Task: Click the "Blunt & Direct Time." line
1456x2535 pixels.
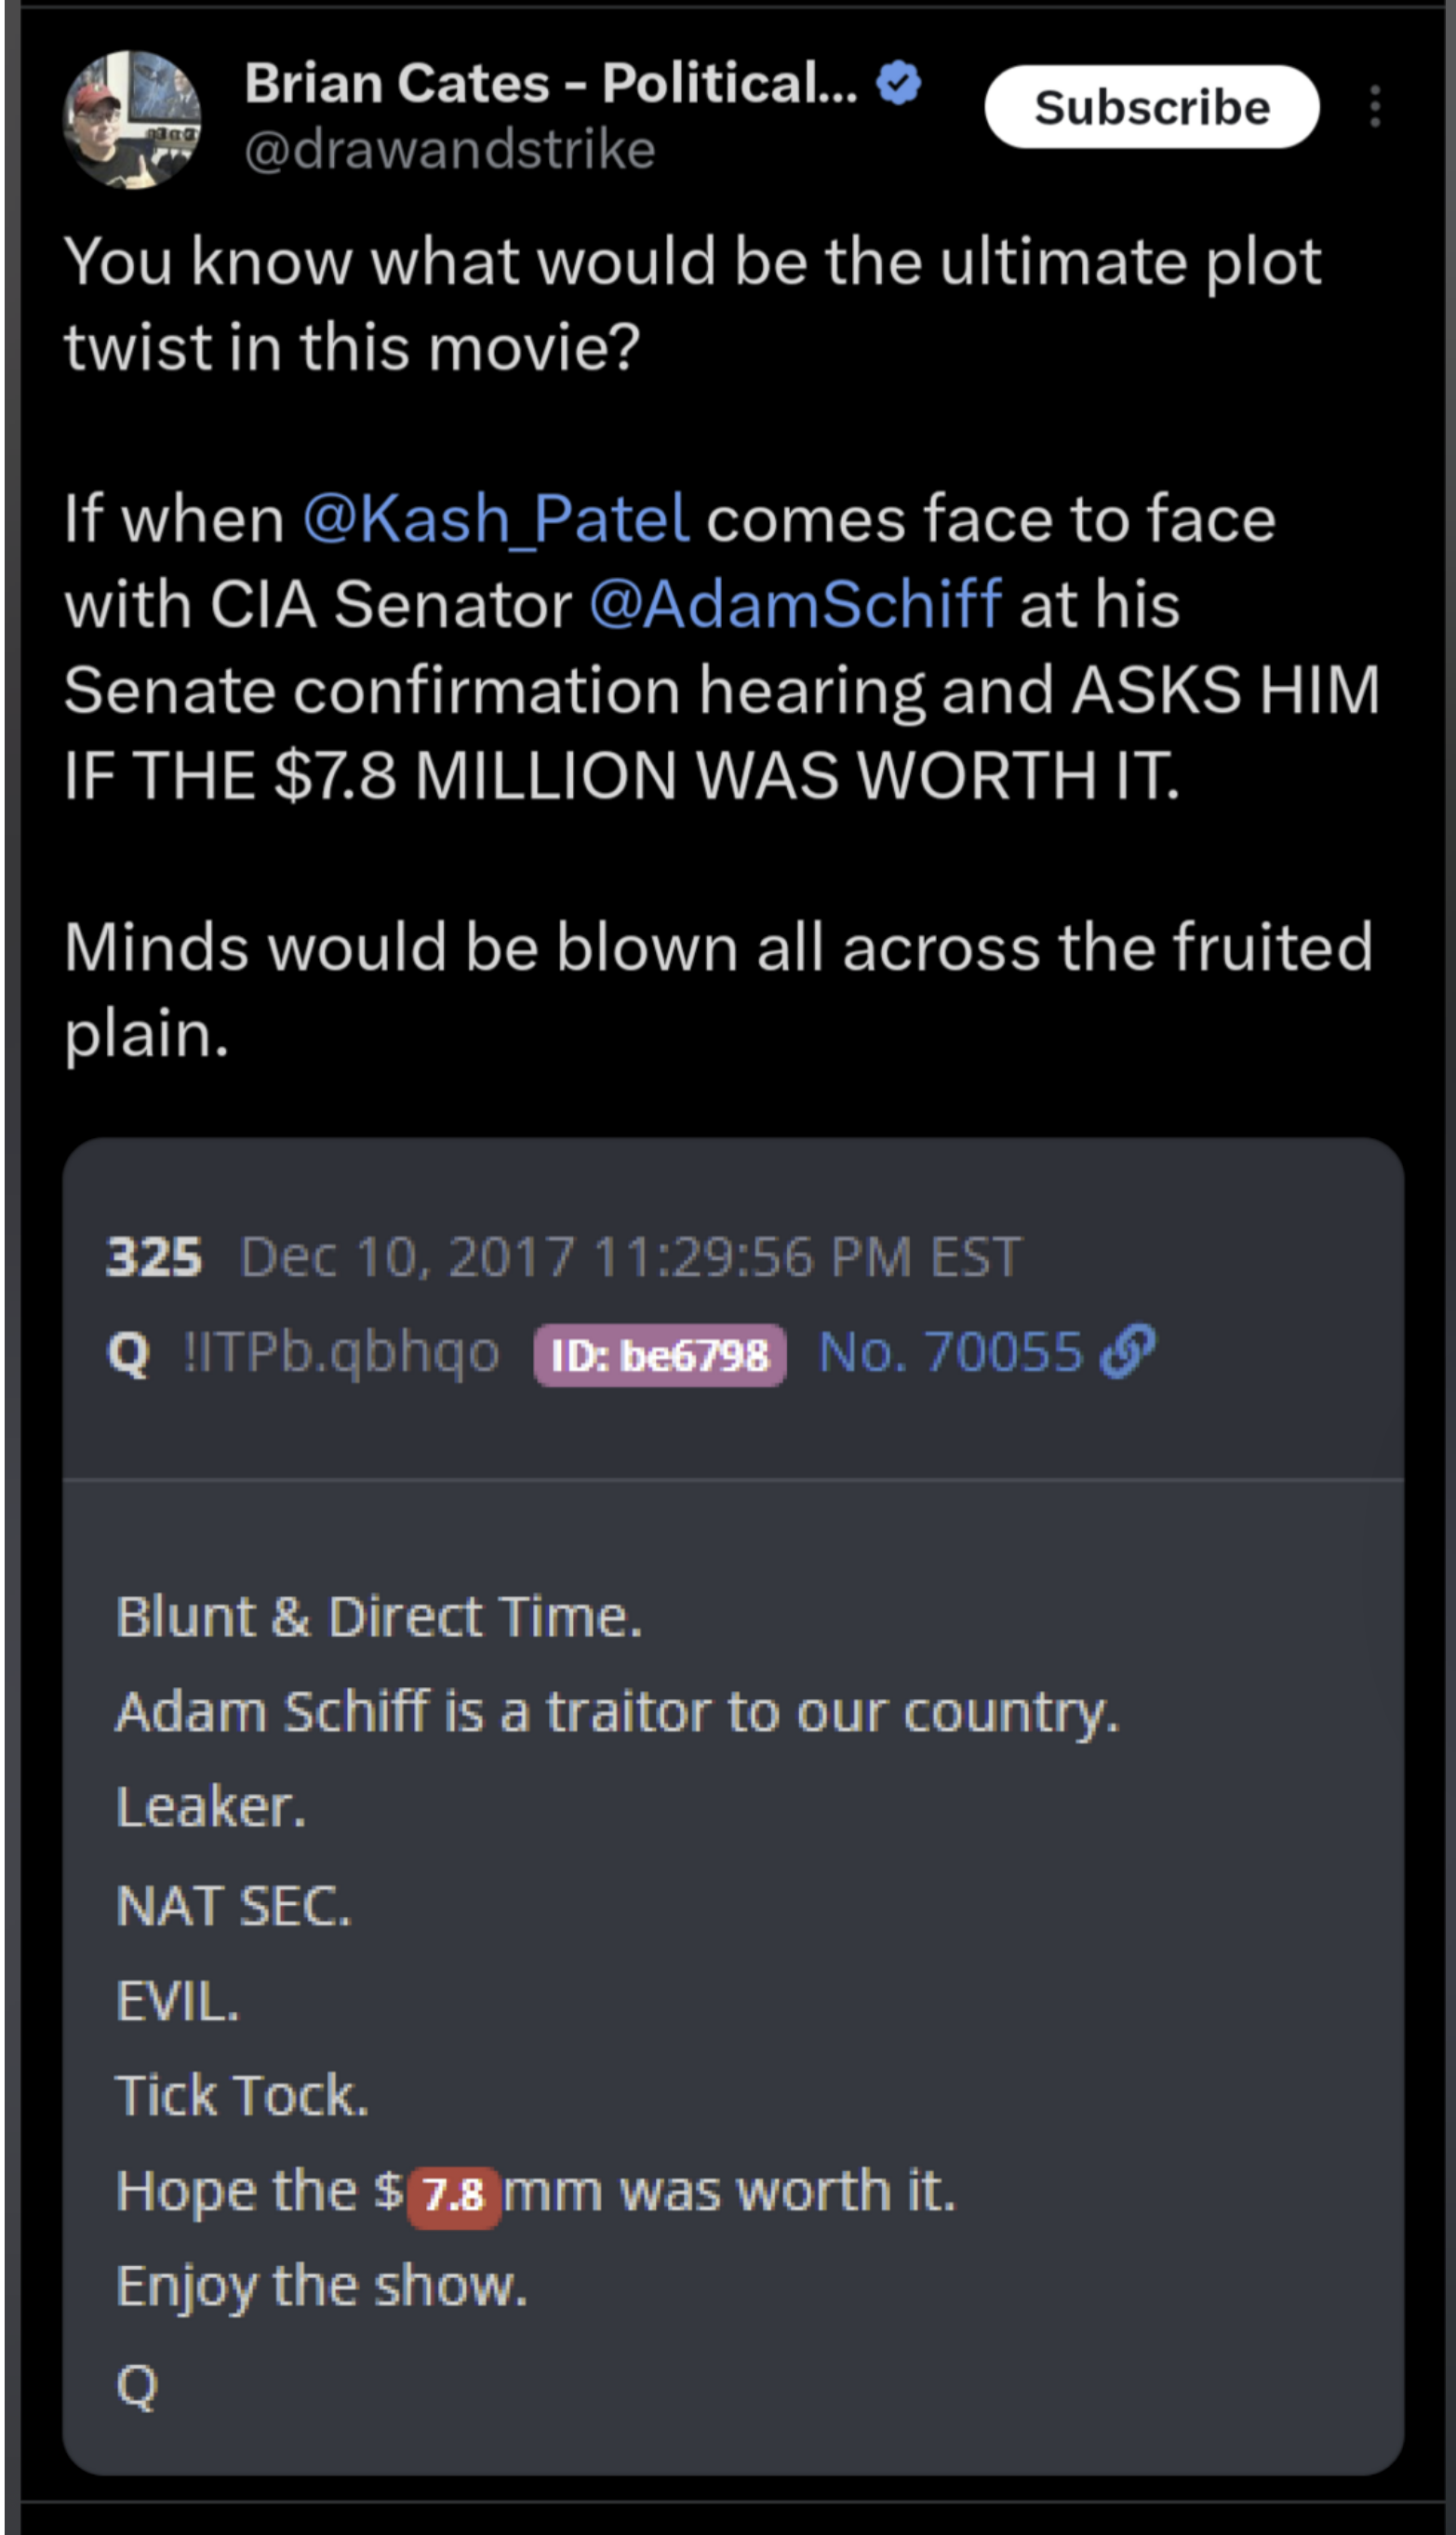Action: [378, 1617]
